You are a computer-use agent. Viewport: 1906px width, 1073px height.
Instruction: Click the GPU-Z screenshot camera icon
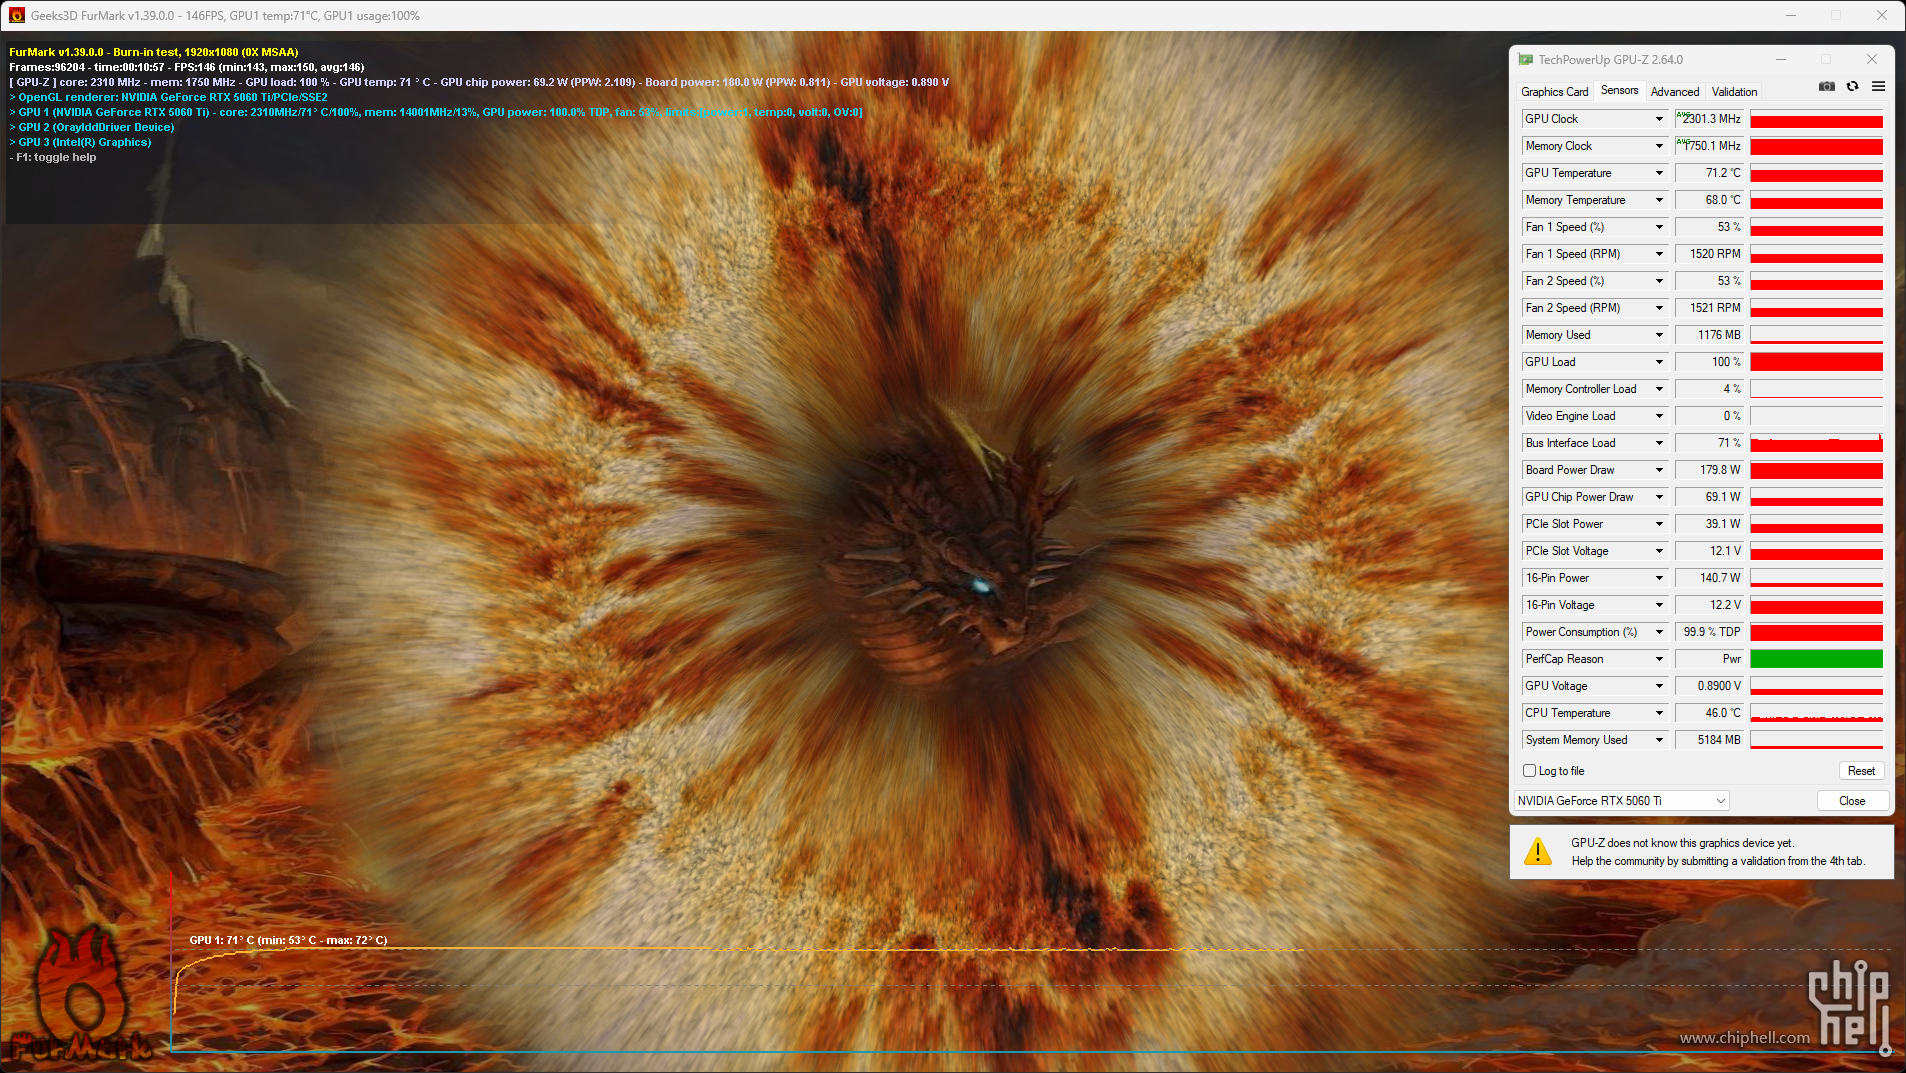coord(1827,87)
